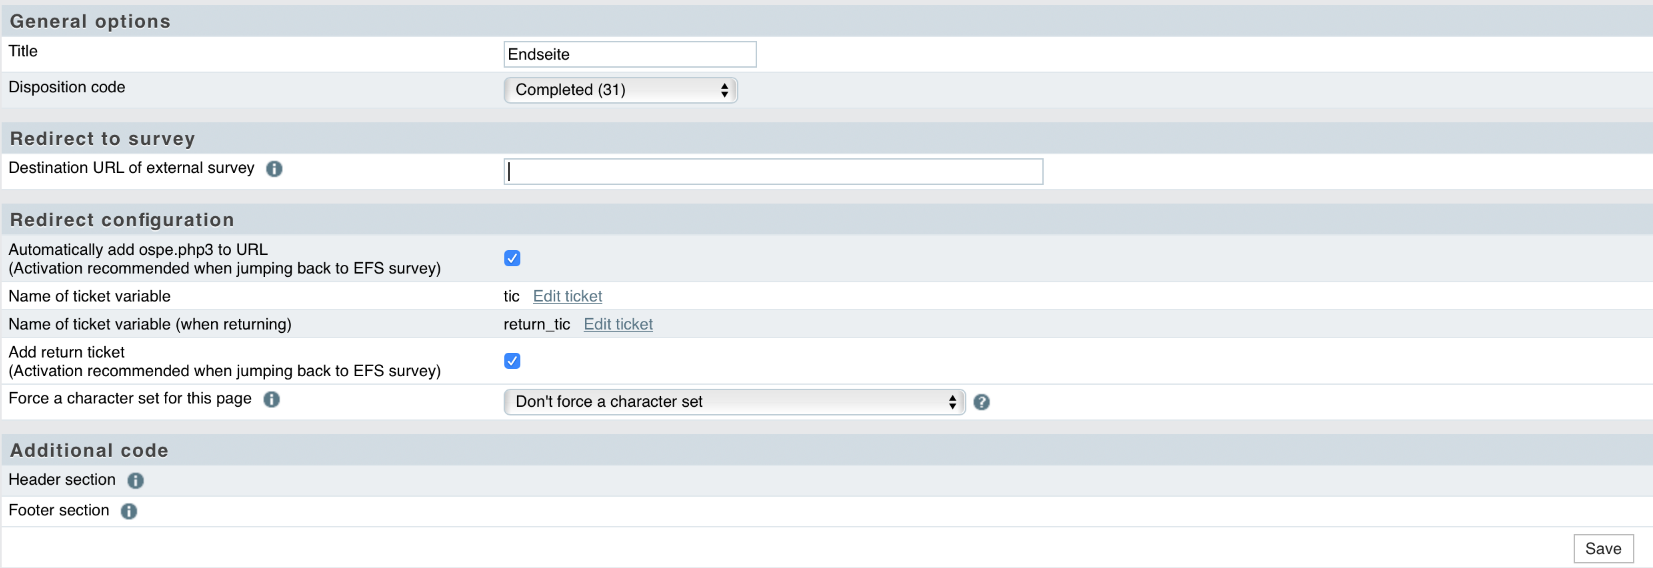
Task: Toggle Automatically add ospe.php3 to URL checkbox
Action: tap(512, 258)
